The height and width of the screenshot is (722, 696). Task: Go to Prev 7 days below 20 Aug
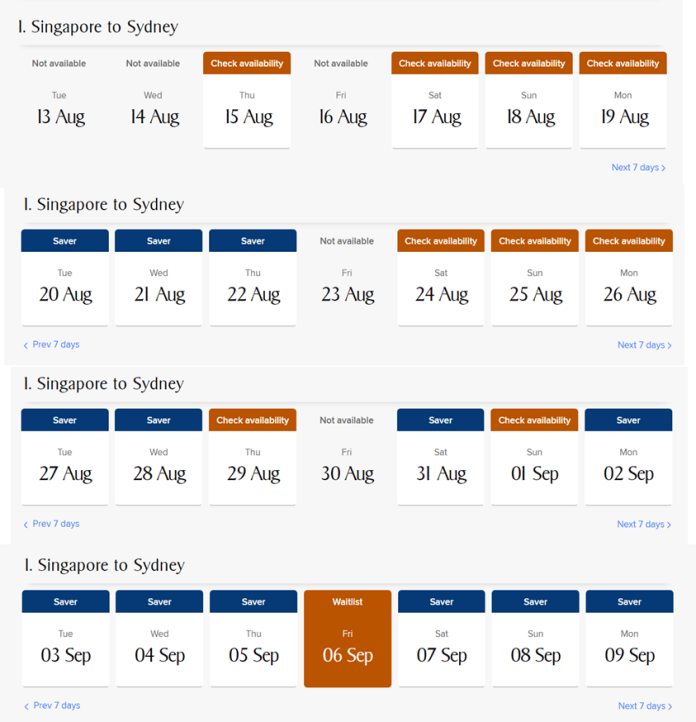pos(52,345)
